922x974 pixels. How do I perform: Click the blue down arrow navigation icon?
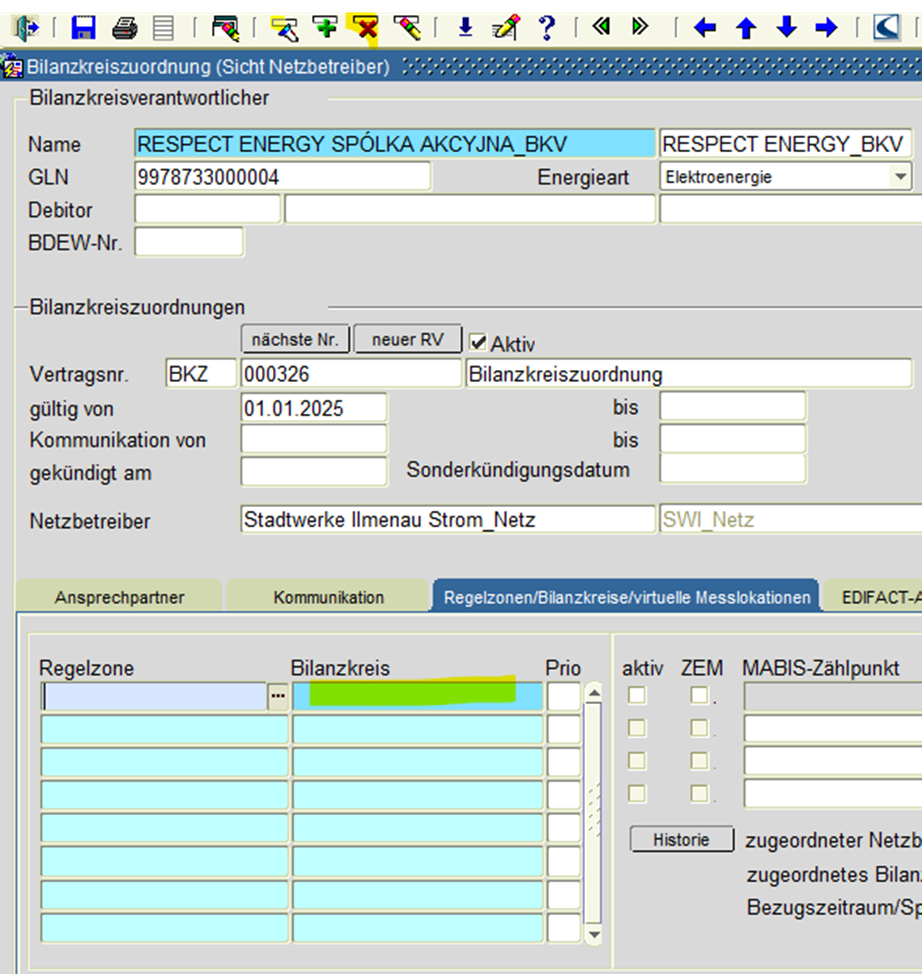(x=786, y=27)
